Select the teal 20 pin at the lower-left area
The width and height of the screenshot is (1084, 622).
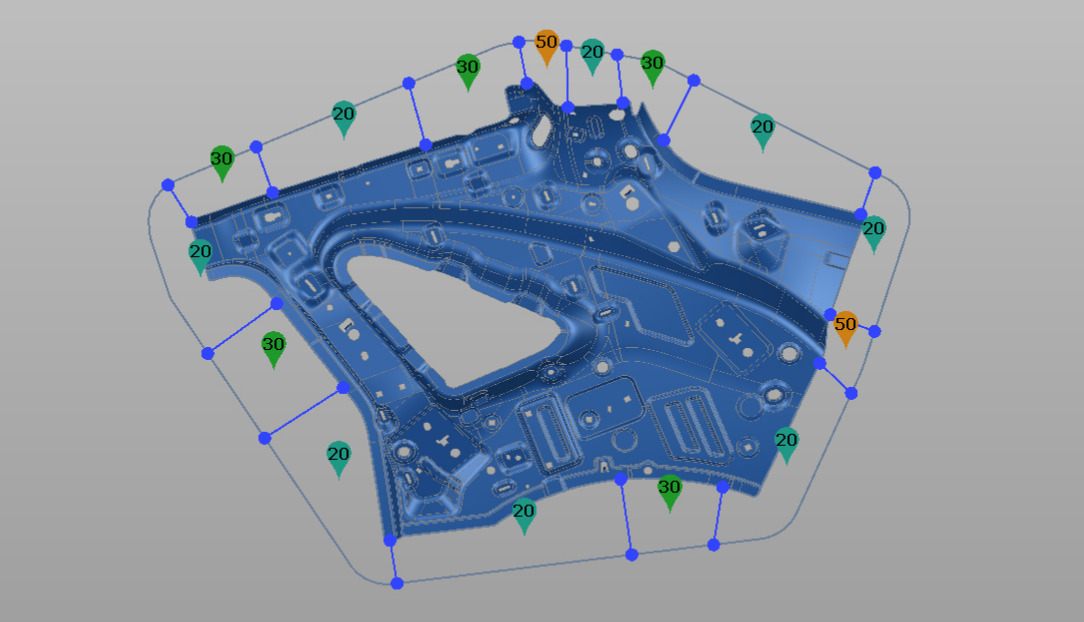[x=339, y=456]
